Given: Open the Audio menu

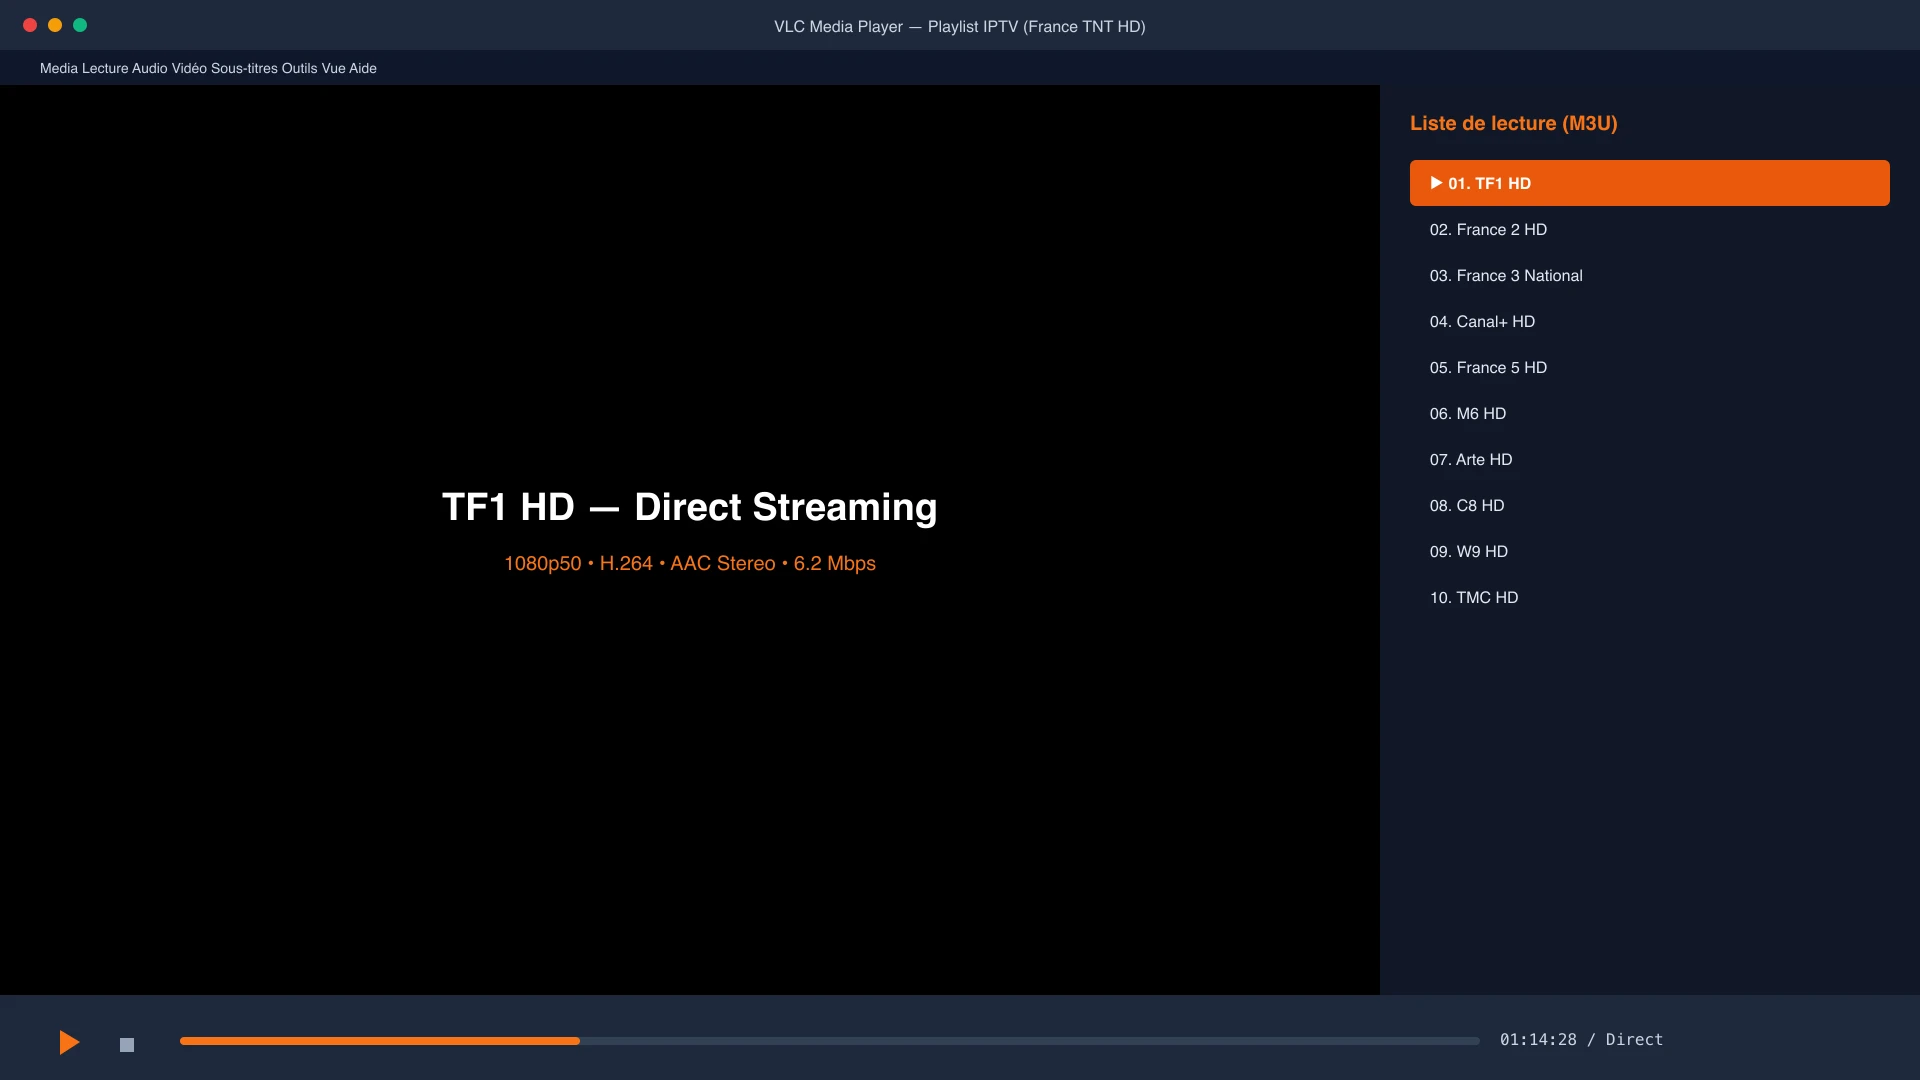Looking at the screenshot, I should (150, 68).
